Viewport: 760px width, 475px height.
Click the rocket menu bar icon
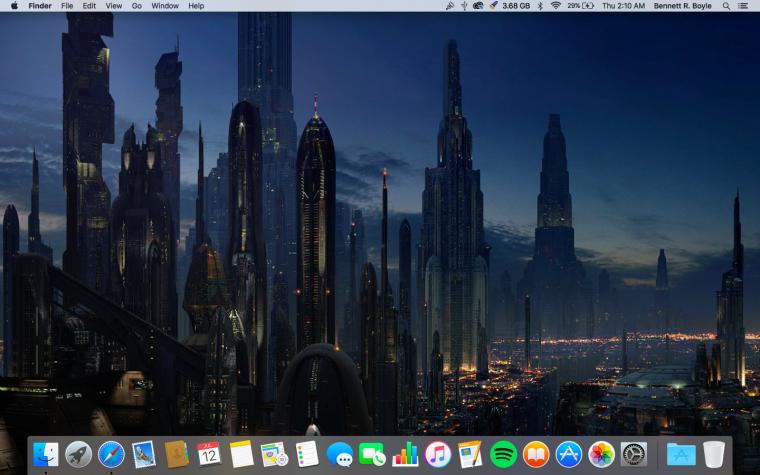[493, 6]
